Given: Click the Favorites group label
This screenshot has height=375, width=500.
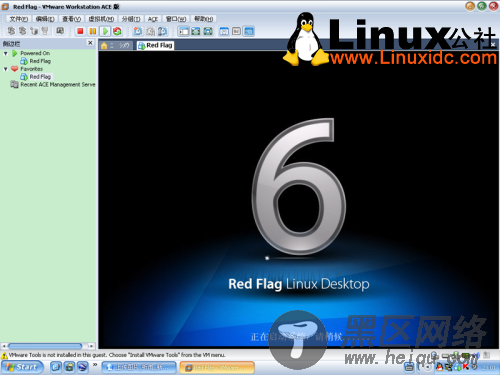Looking at the screenshot, I should (32, 69).
